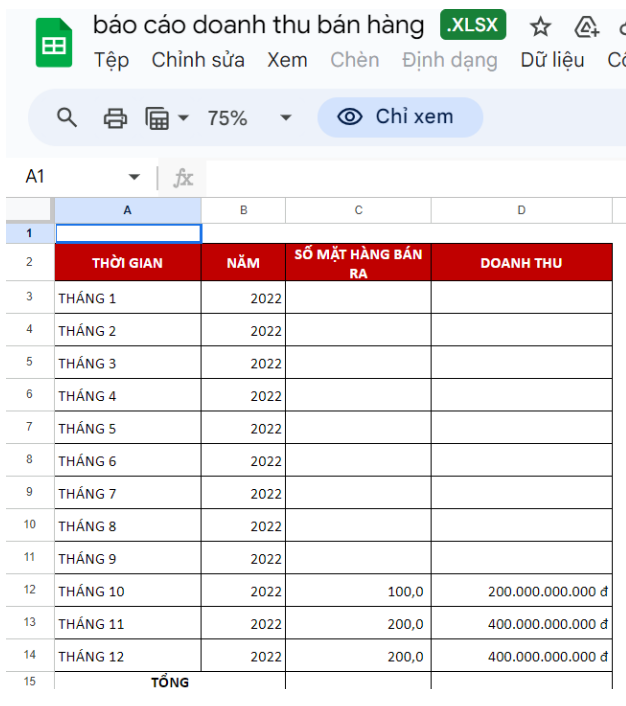Click the select-all corner box

point(29,209)
